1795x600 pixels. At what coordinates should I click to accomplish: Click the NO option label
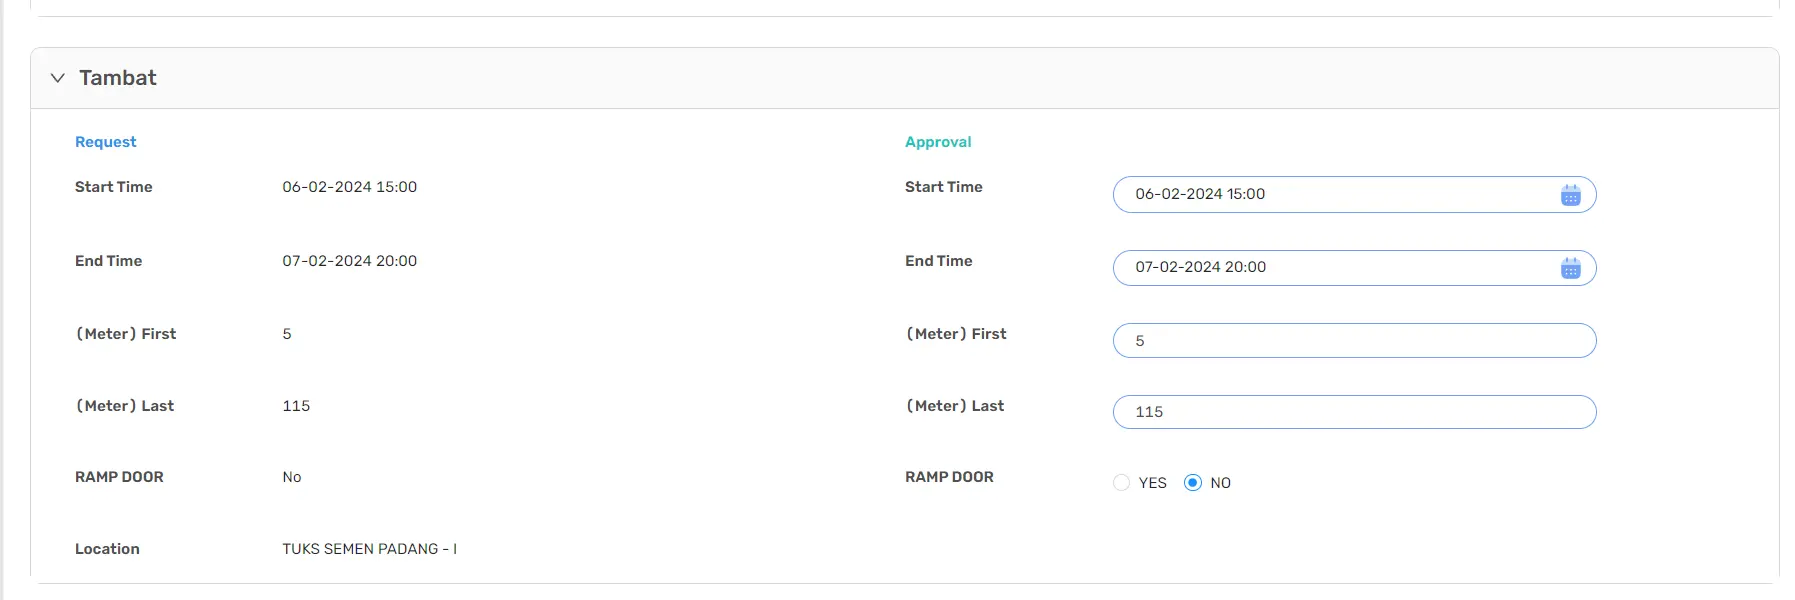point(1220,483)
